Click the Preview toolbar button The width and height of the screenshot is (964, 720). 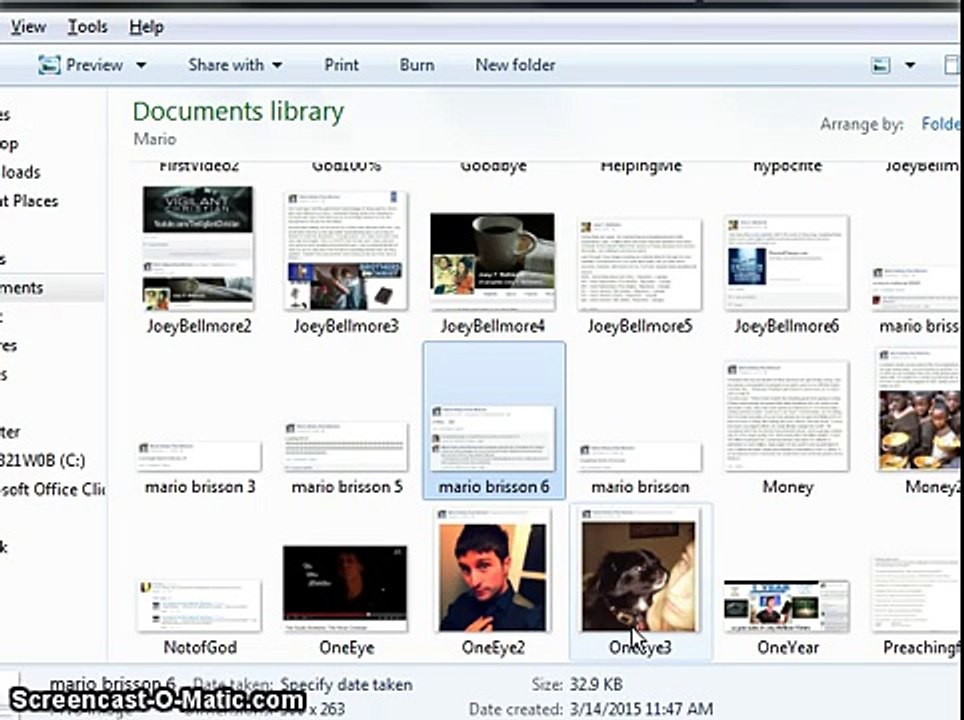pos(81,65)
